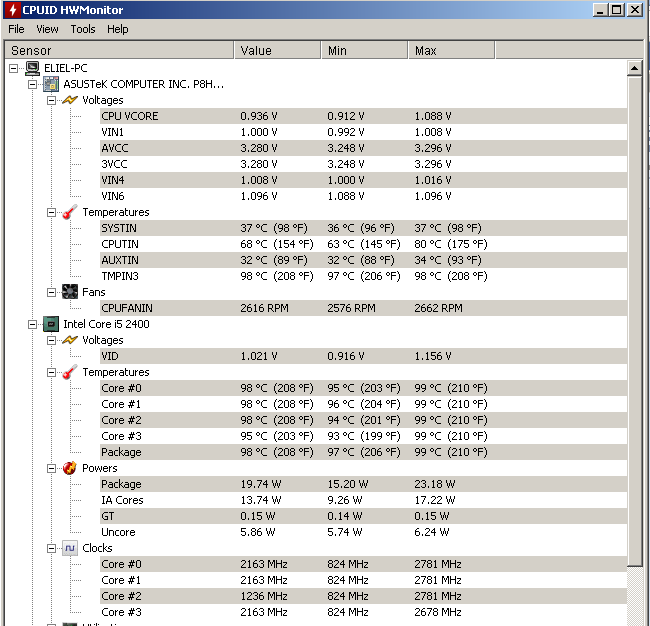The width and height of the screenshot is (650, 626).
Task: Select the AUXTIN temperature row
Action: (x=363, y=260)
